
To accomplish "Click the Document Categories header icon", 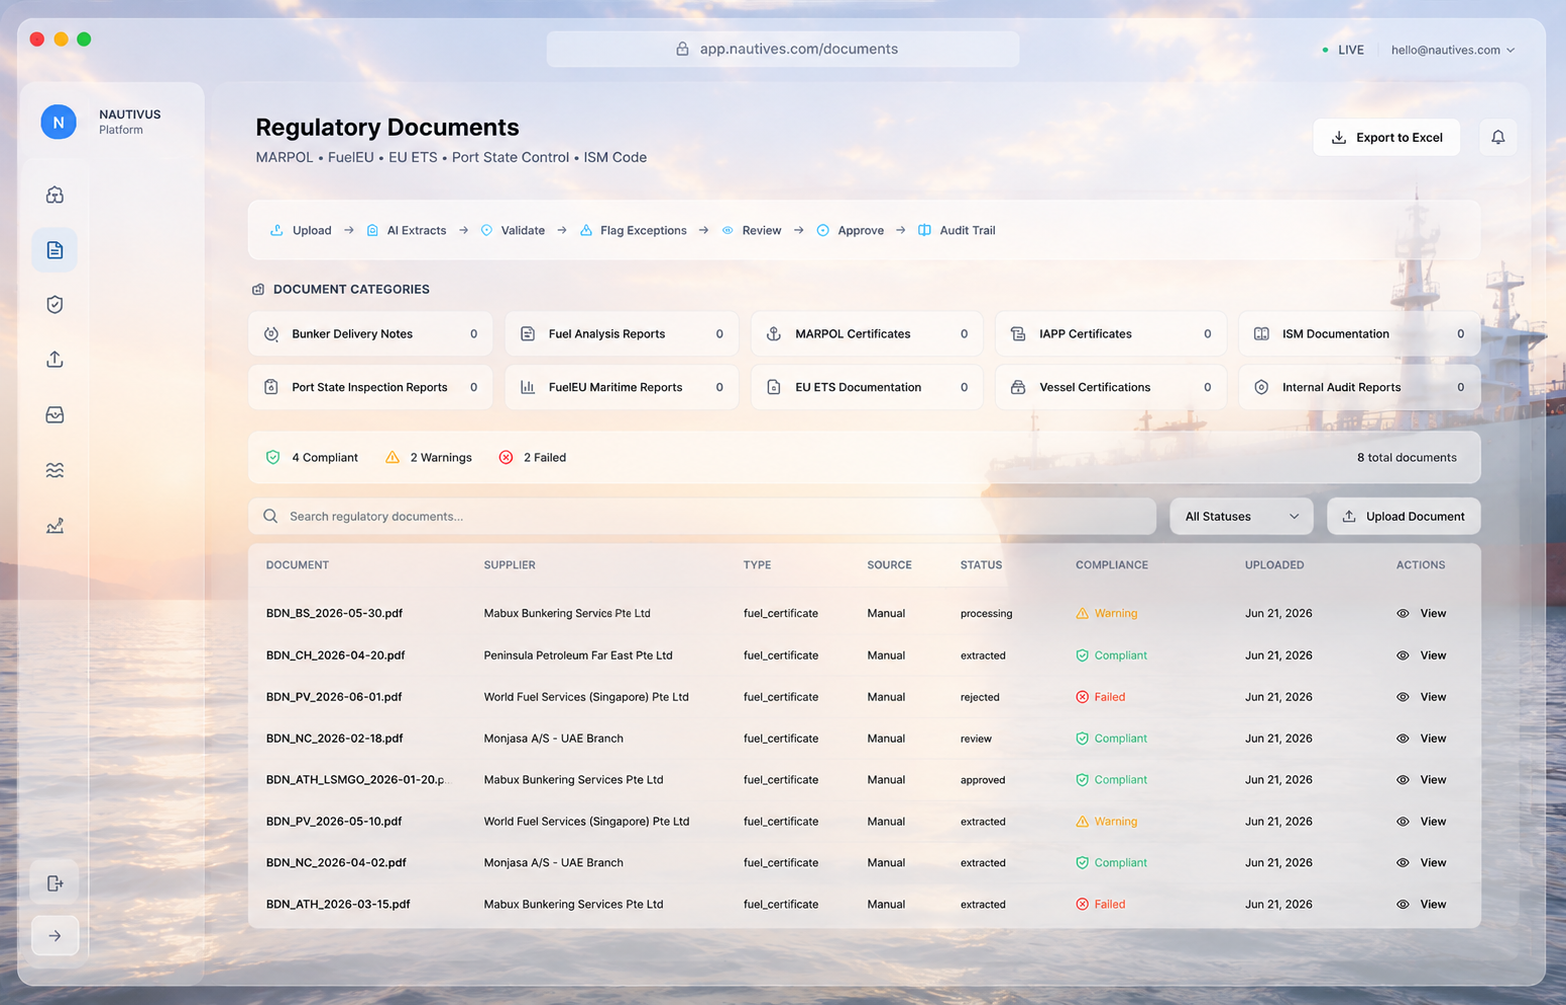I will click(x=258, y=289).
